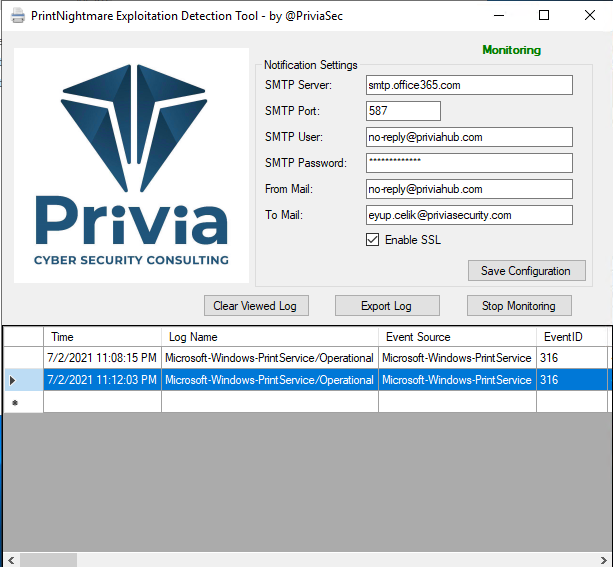Click Save Configuration button
The height and width of the screenshot is (567, 613).
[527, 271]
